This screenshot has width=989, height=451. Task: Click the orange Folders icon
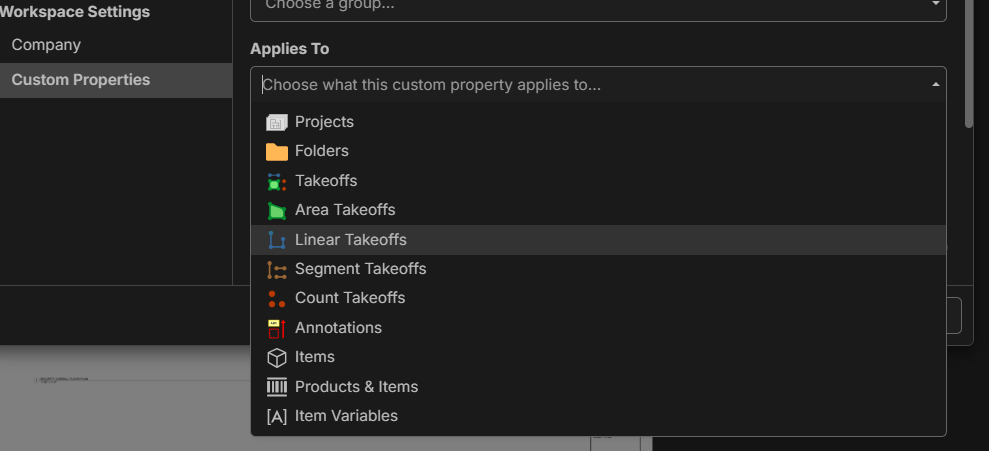[x=277, y=152]
